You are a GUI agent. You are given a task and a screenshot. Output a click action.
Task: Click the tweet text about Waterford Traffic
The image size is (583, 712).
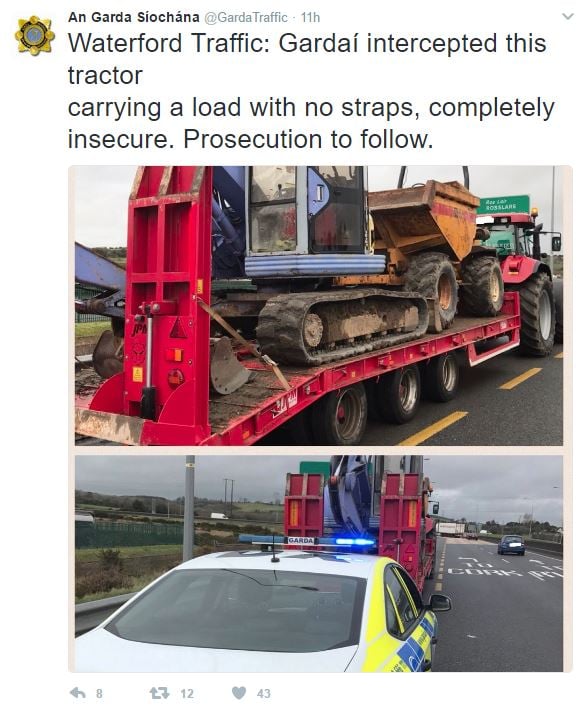[x=311, y=91]
